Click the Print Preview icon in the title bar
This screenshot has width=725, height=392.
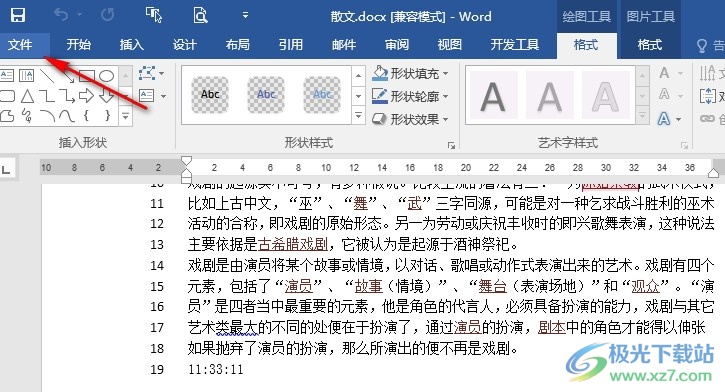click(x=200, y=16)
